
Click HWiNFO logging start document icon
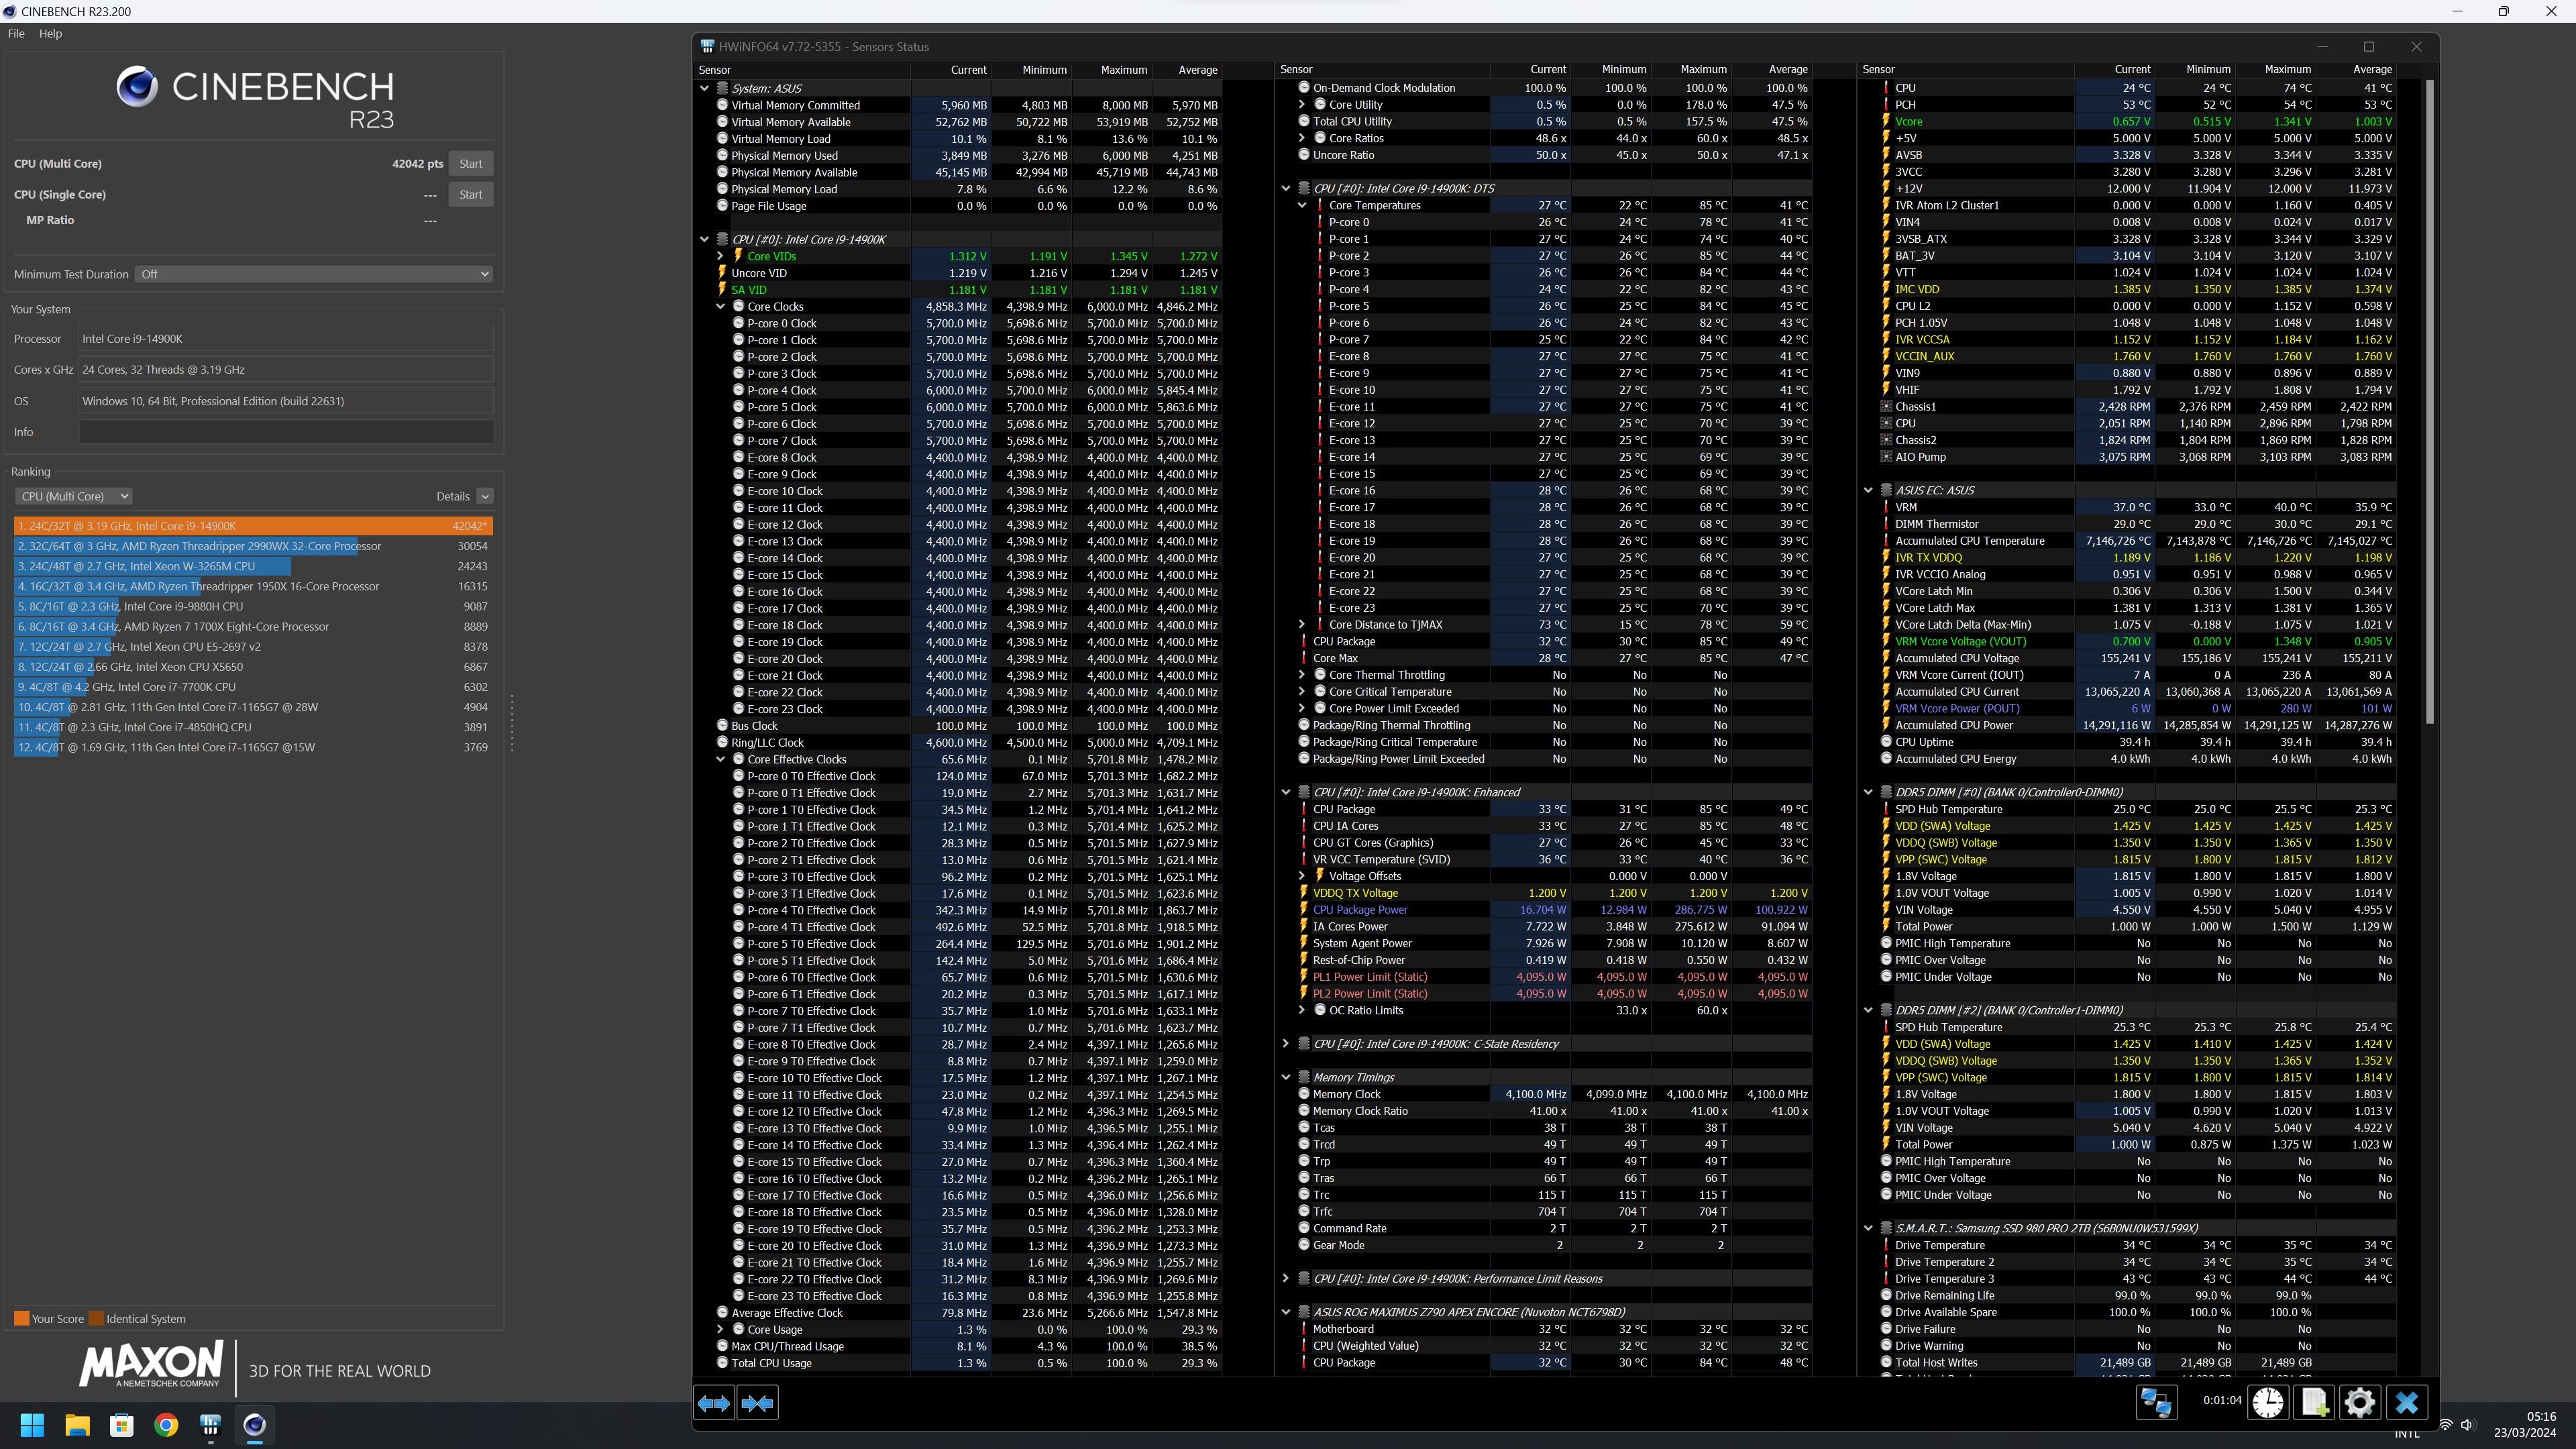(x=2313, y=1402)
